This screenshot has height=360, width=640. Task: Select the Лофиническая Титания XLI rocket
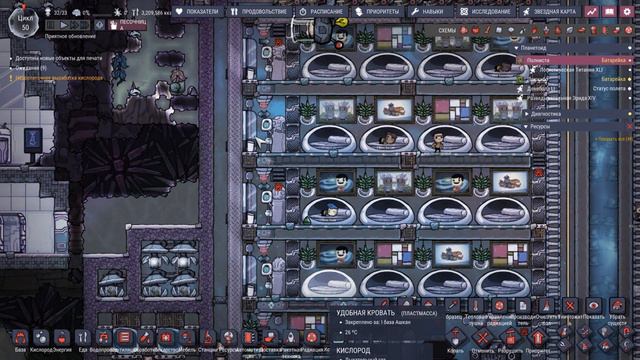pos(571,70)
